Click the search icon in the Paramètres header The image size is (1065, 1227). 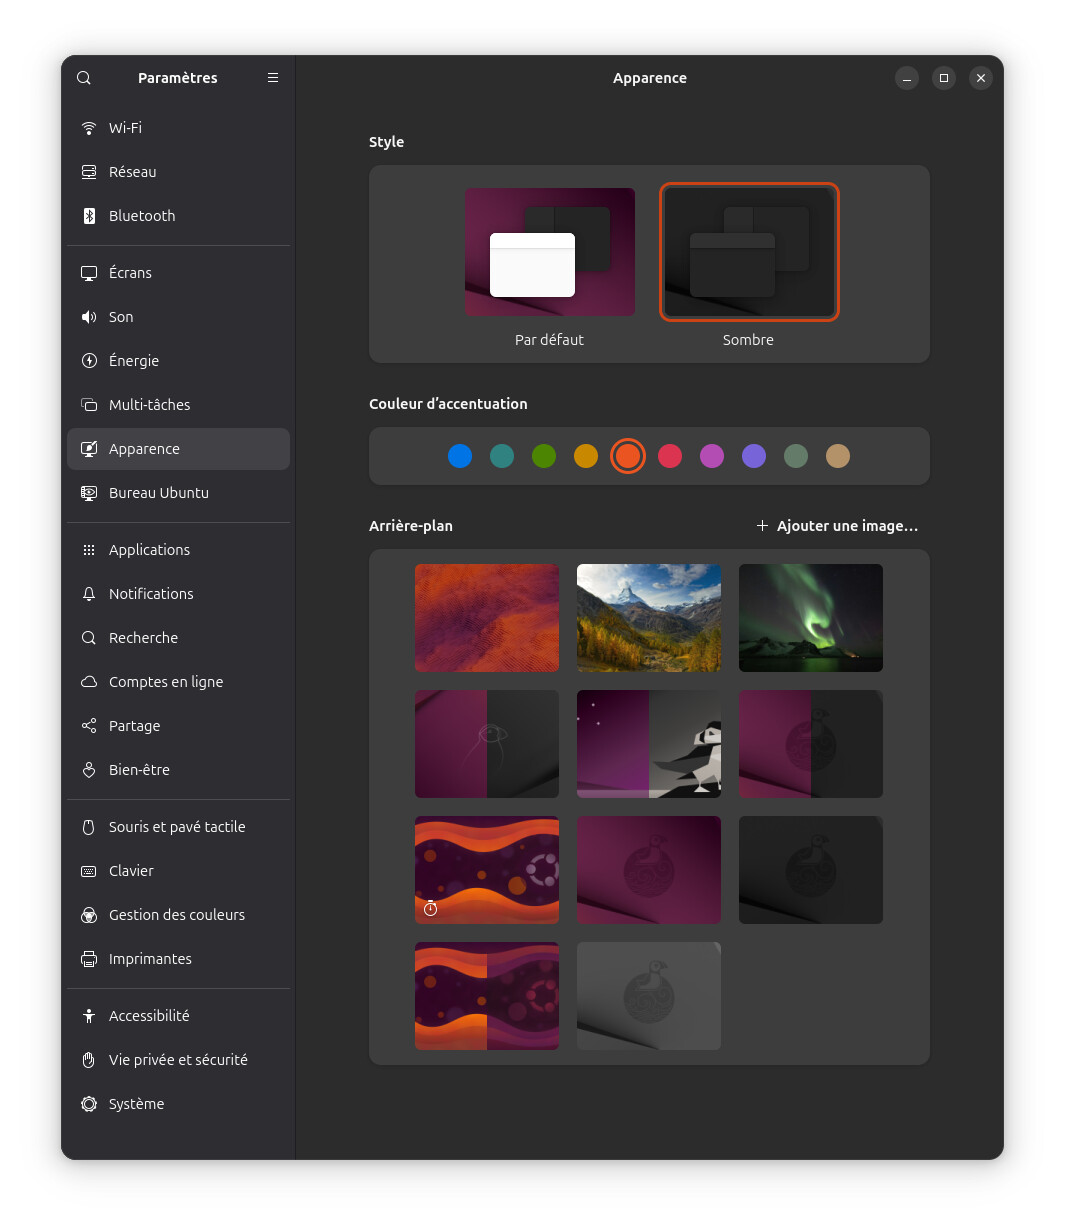pos(84,78)
